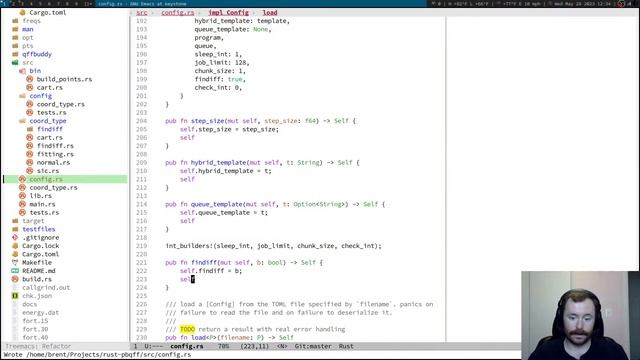This screenshot has height=360, width=640.
Task: Click the int_builders! macro call on line 219
Action: click(x=273, y=246)
